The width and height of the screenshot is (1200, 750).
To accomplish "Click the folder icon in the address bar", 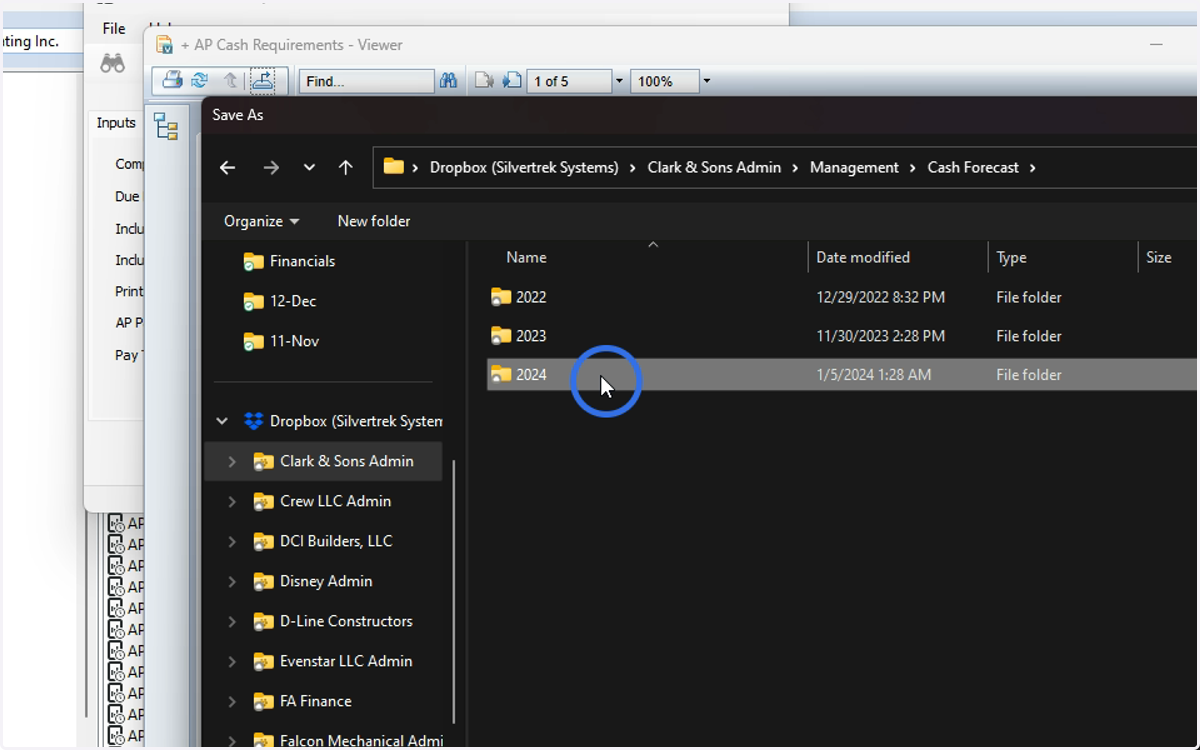I will [394, 167].
